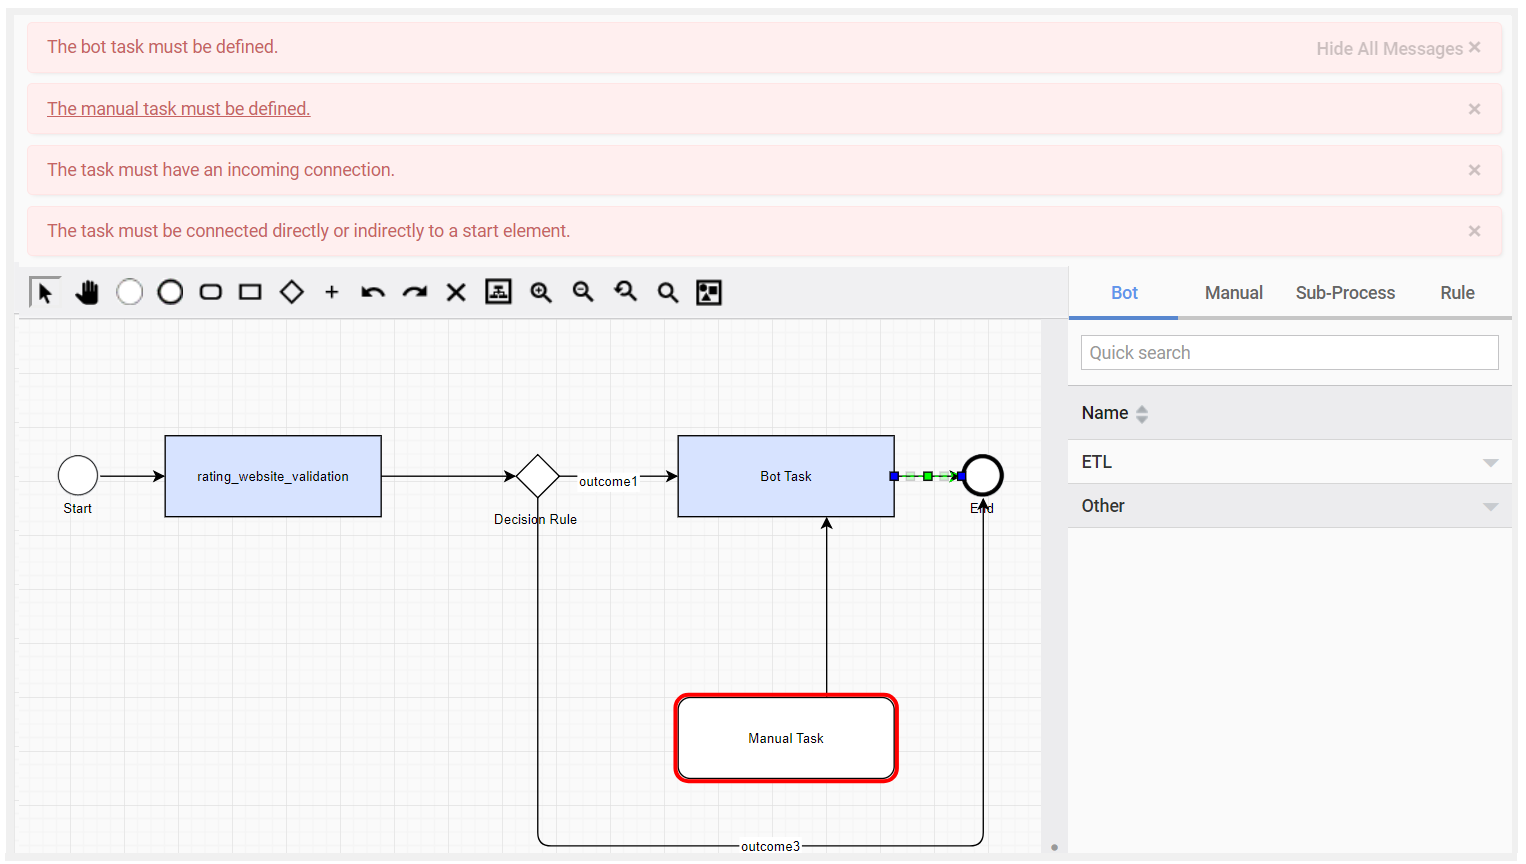Viewport: 1526px width, 864px height.
Task: Select the Start event node
Action: (78, 476)
